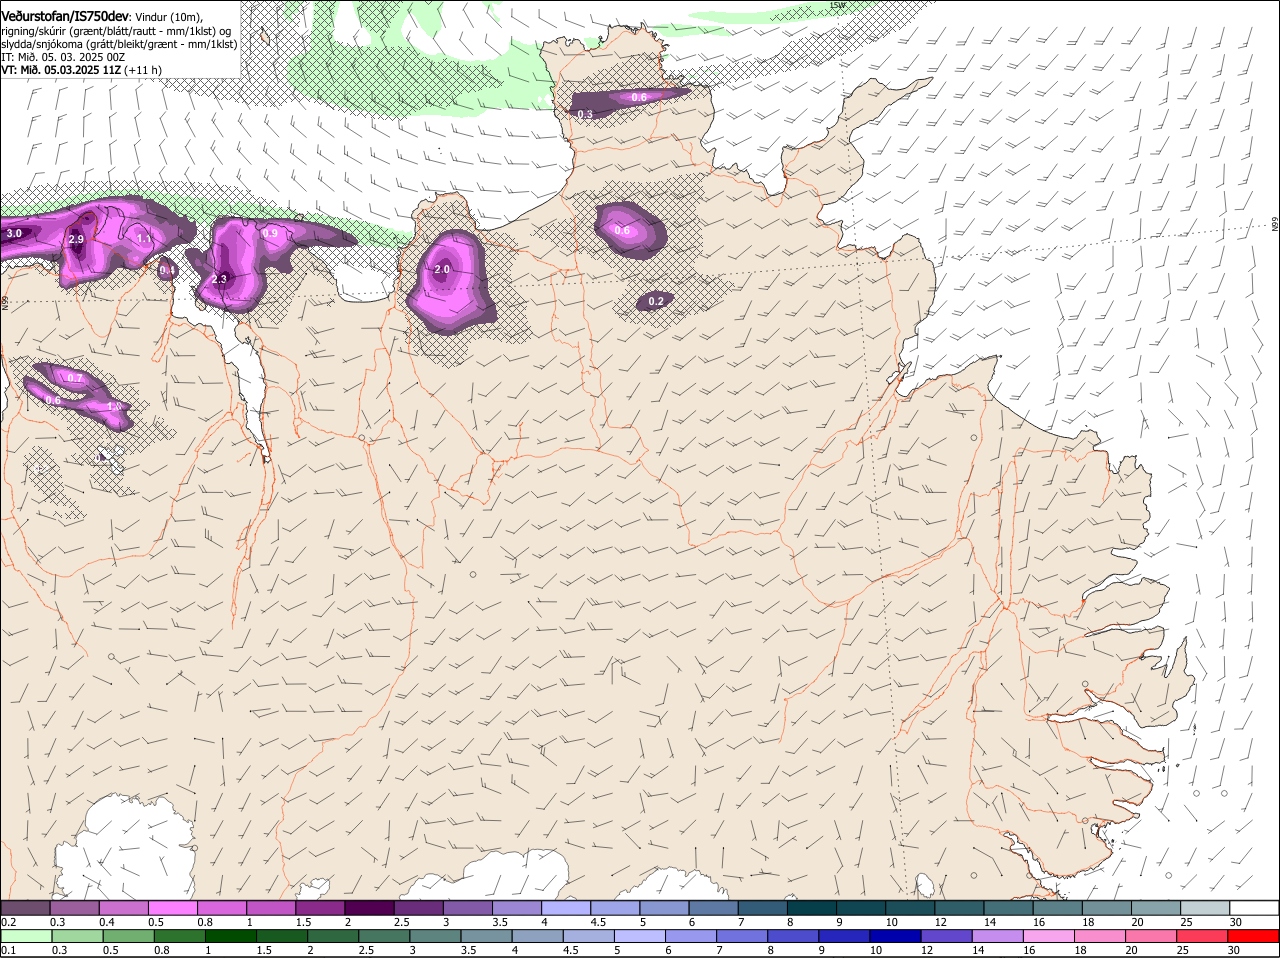This screenshot has width=1280, height=958.
Task: Click the 0.6 value below the 0.7 label
Action: [53, 400]
